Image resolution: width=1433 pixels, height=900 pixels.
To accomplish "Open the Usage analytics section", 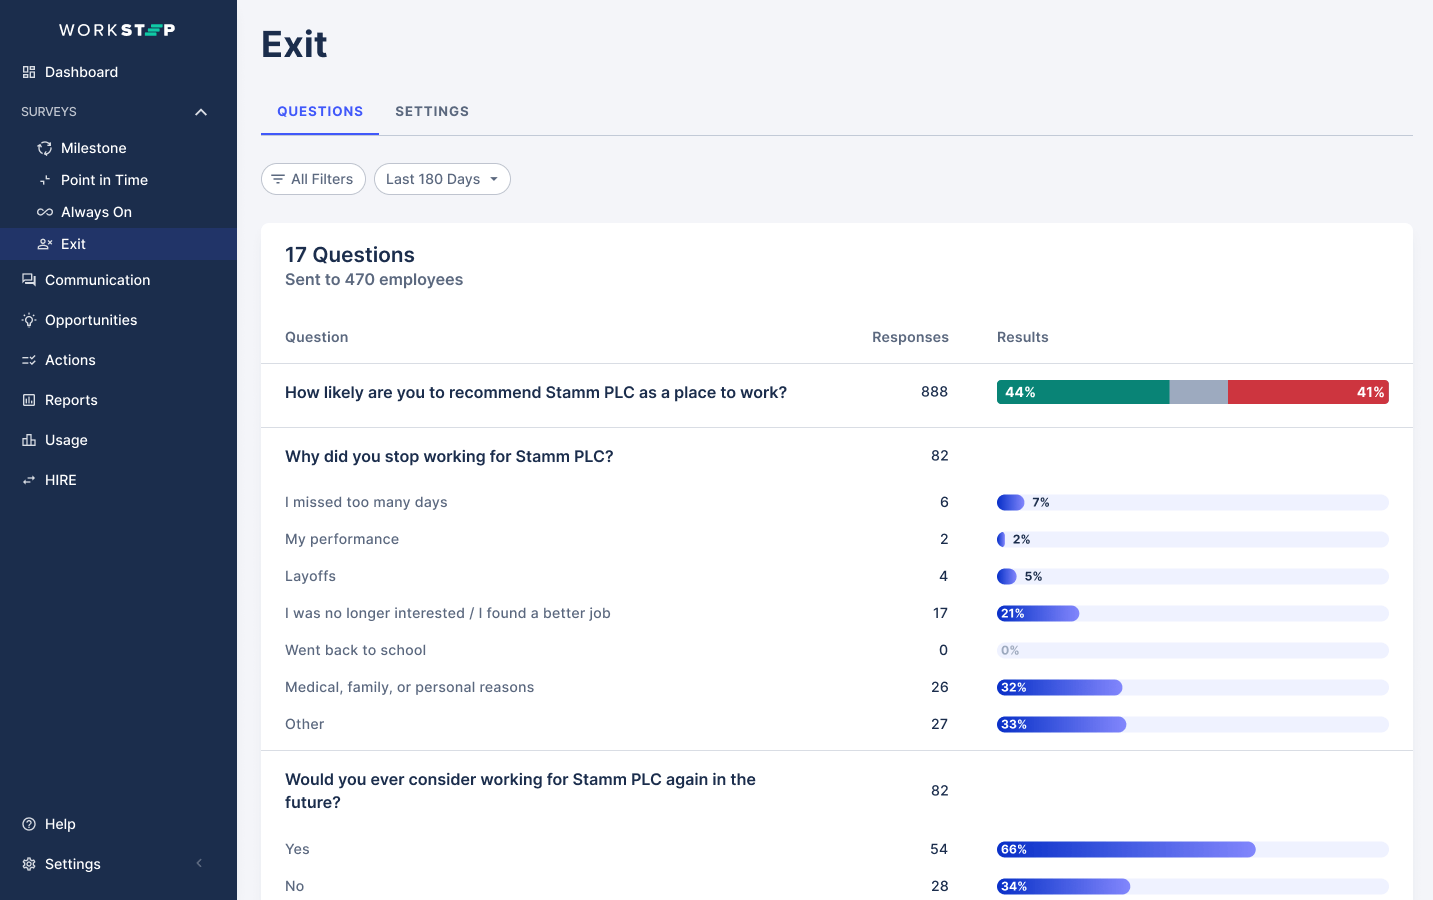I will click(x=66, y=440).
